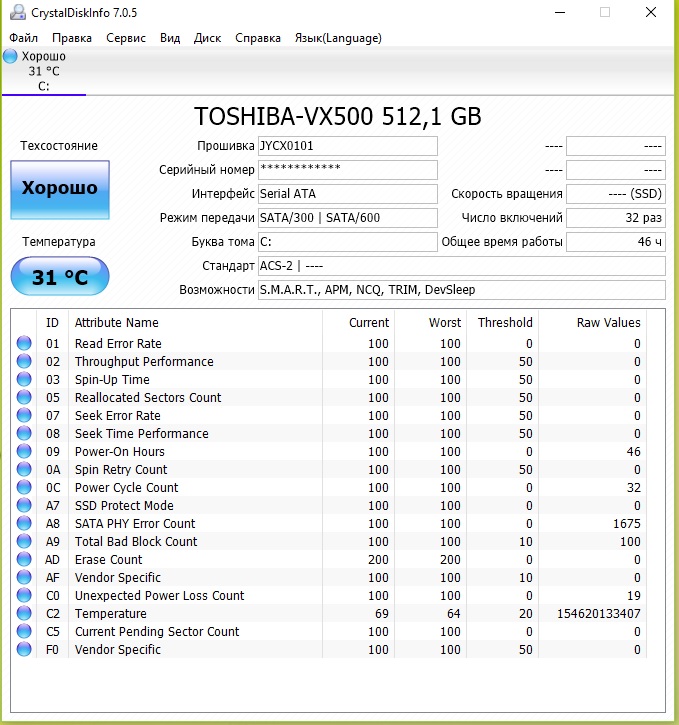Open the Вид menu
679x725 pixels.
pyautogui.click(x=170, y=38)
